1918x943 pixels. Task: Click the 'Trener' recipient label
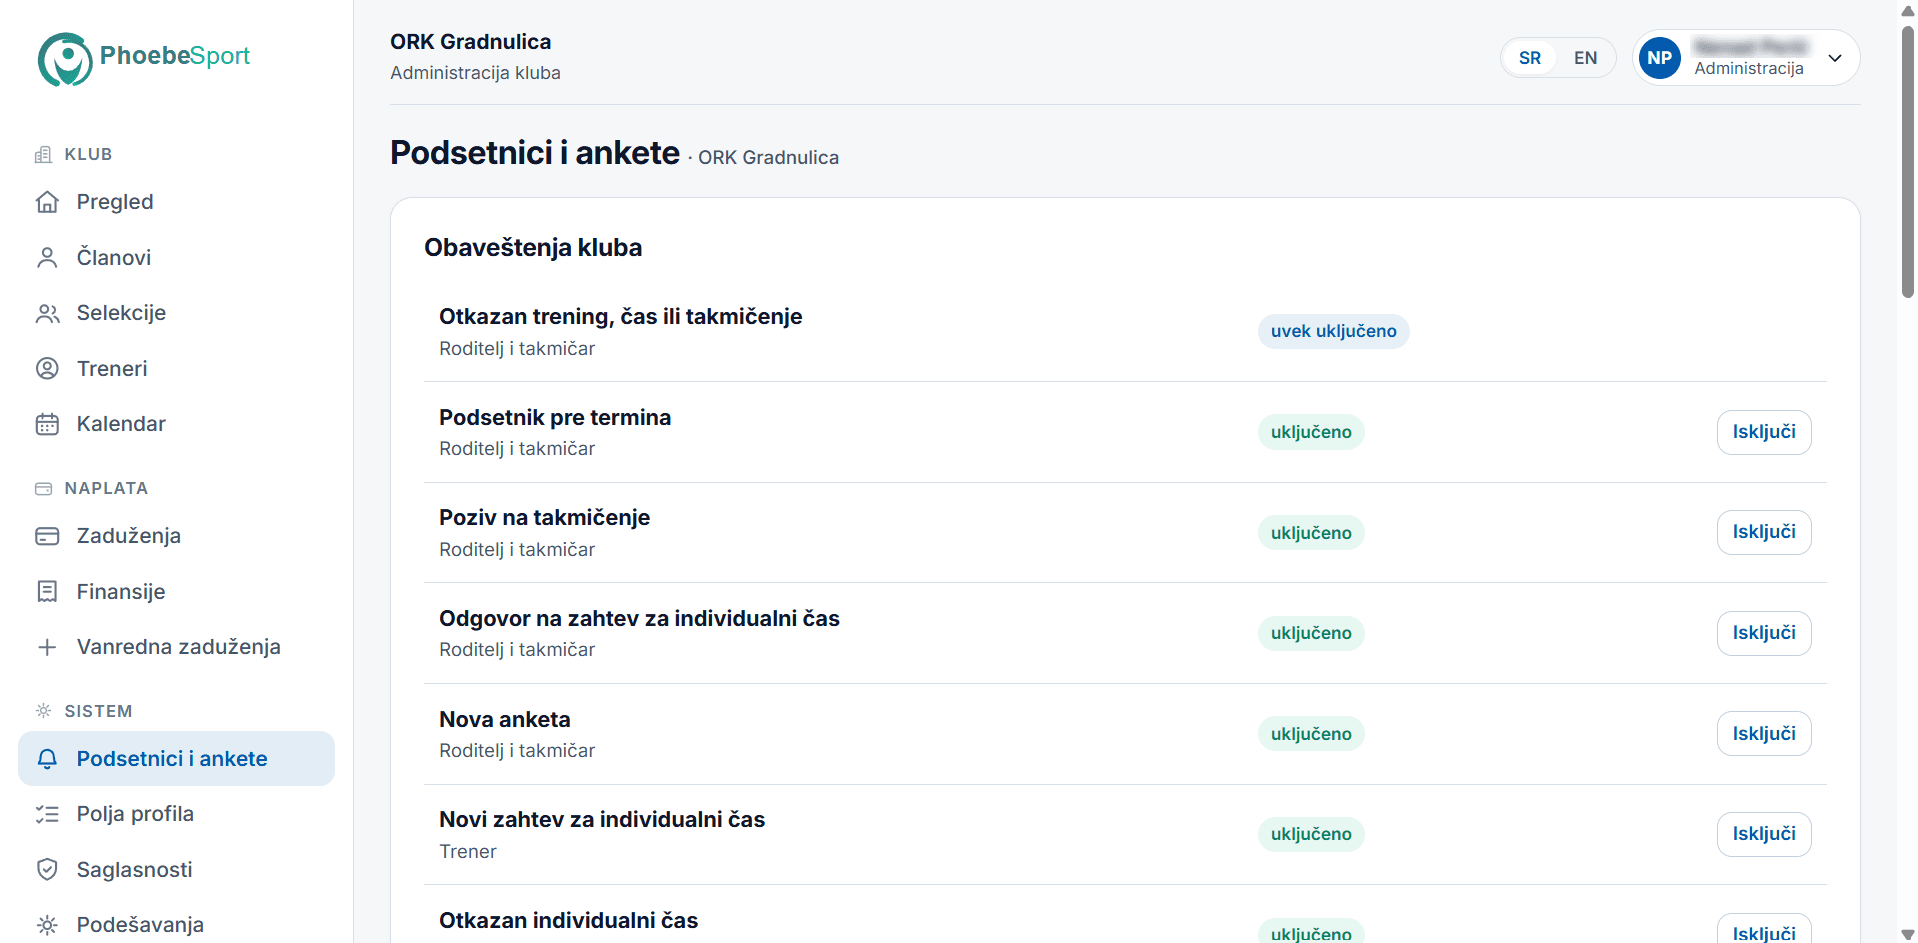click(x=468, y=852)
